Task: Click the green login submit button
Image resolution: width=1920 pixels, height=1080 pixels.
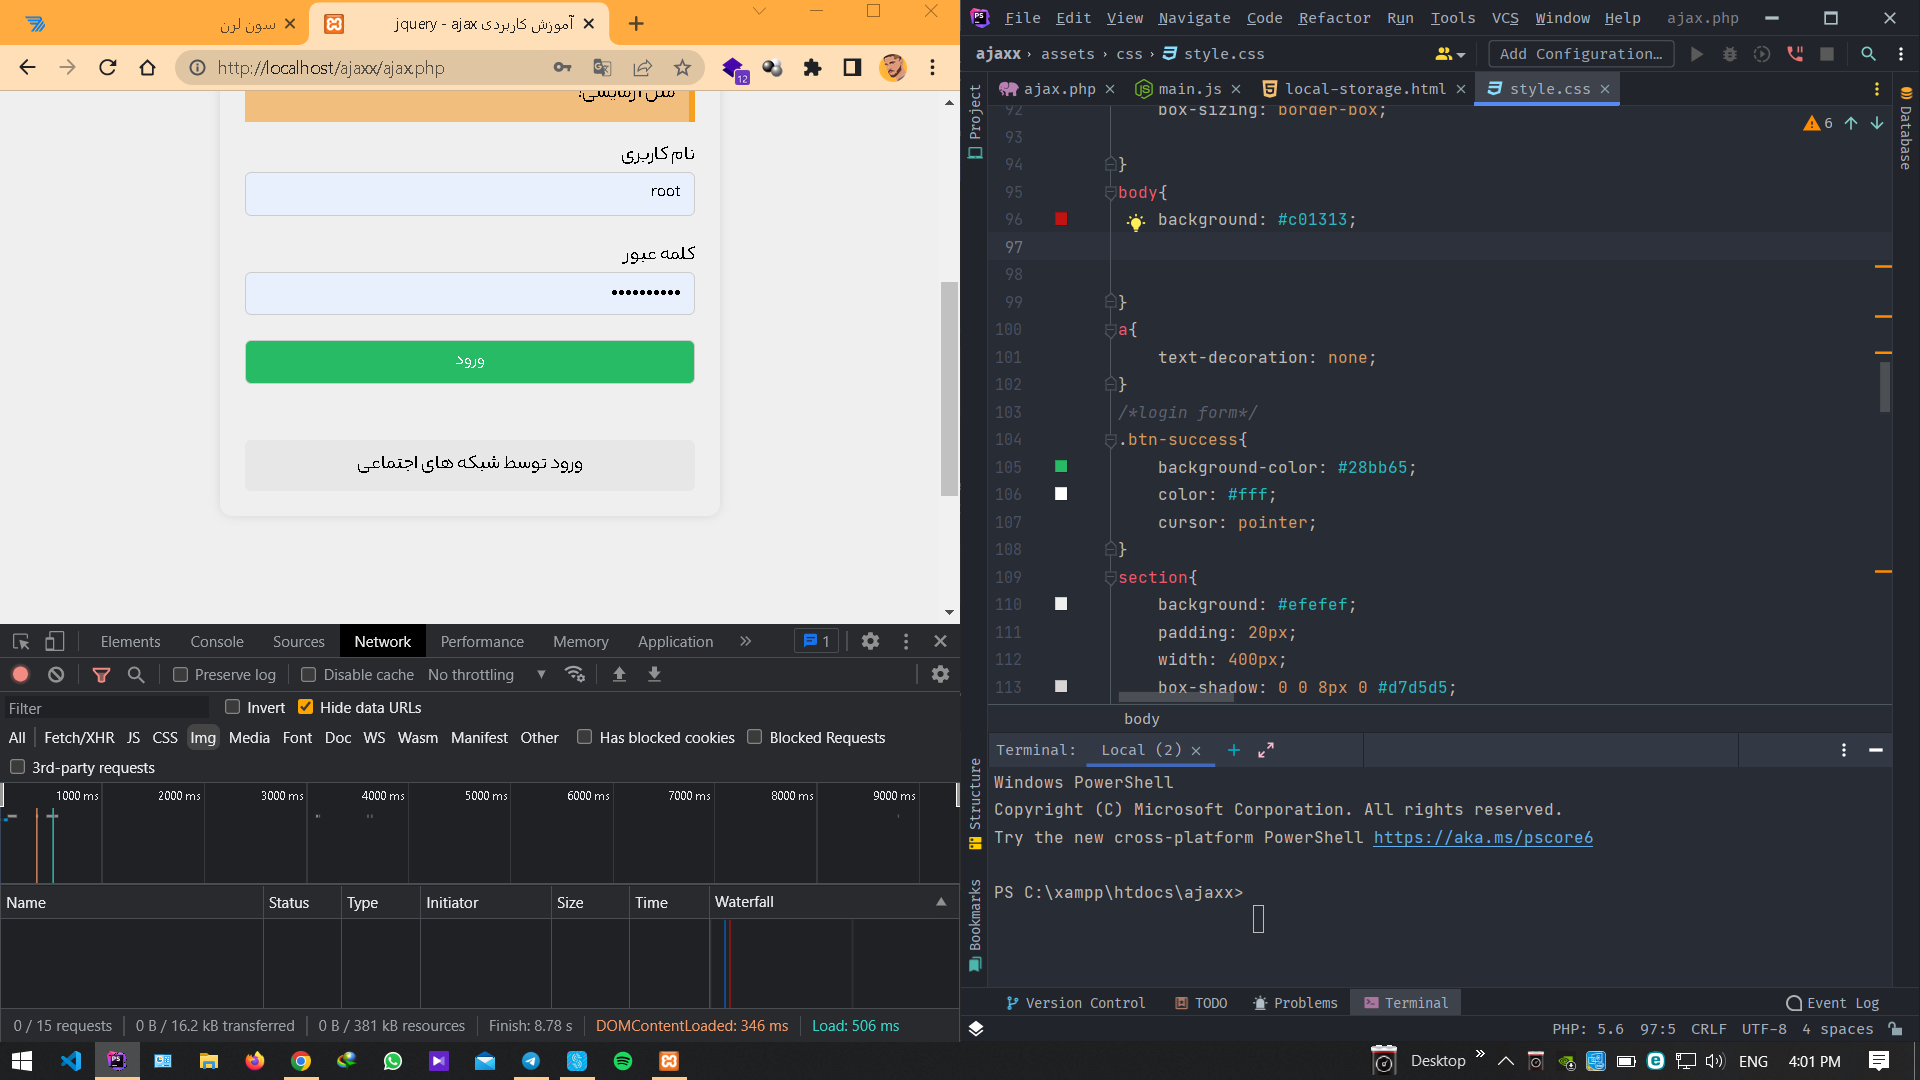Action: [470, 362]
